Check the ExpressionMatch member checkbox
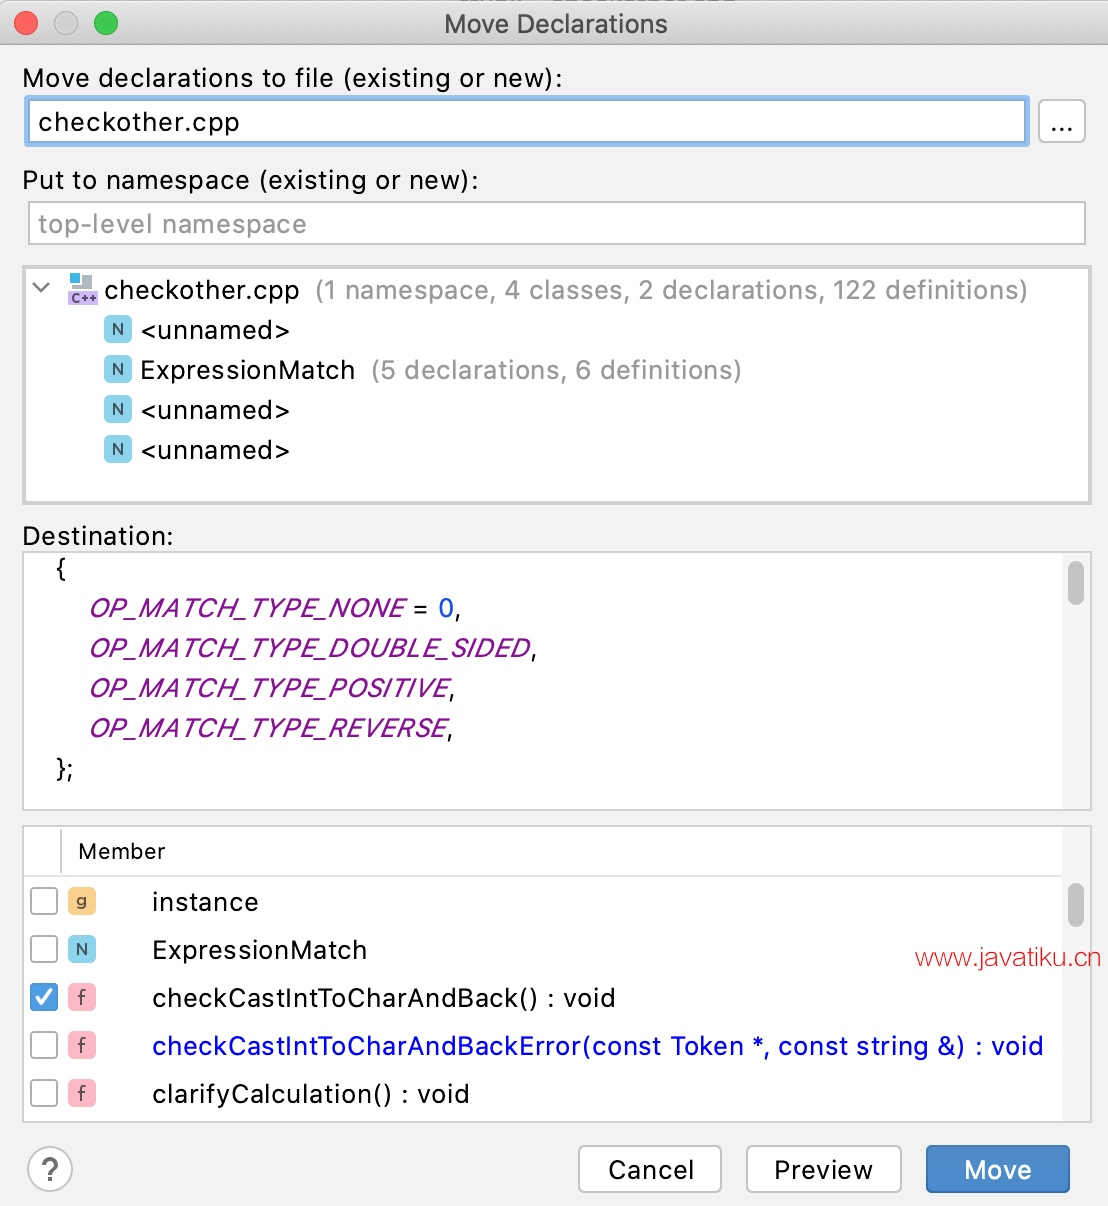Viewport: 1108px width, 1206px height. tap(44, 949)
